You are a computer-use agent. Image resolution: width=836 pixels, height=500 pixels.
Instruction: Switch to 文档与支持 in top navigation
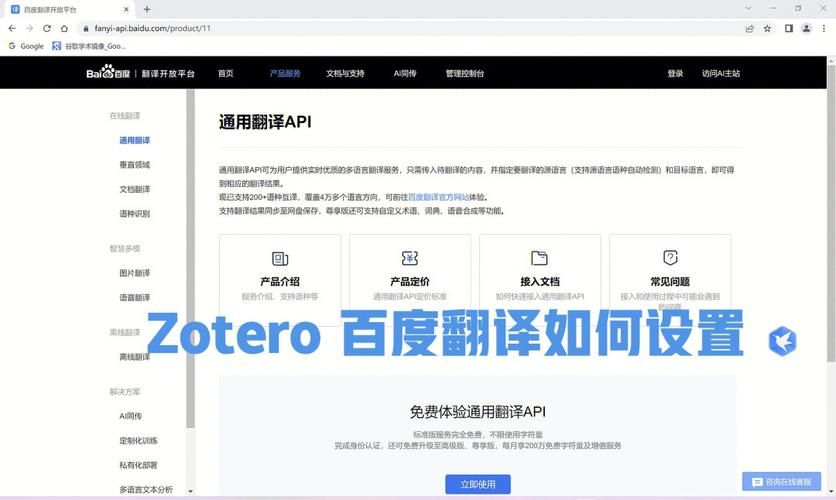(x=345, y=73)
